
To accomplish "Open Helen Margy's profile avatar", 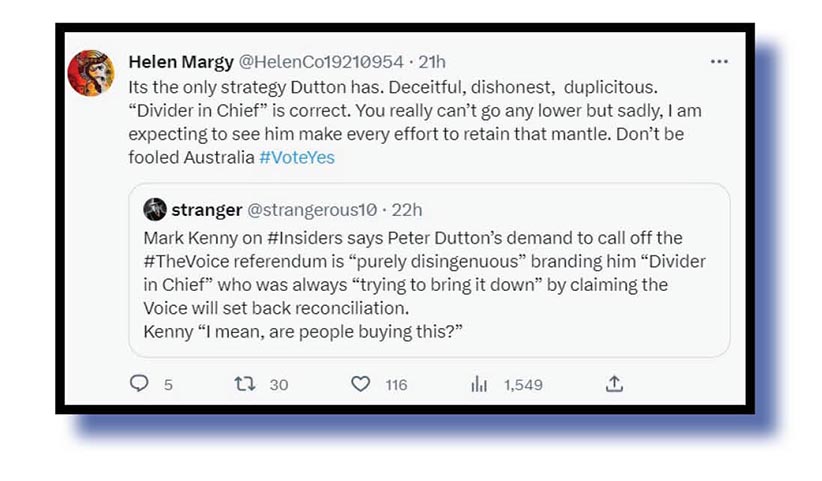I will coord(89,72).
